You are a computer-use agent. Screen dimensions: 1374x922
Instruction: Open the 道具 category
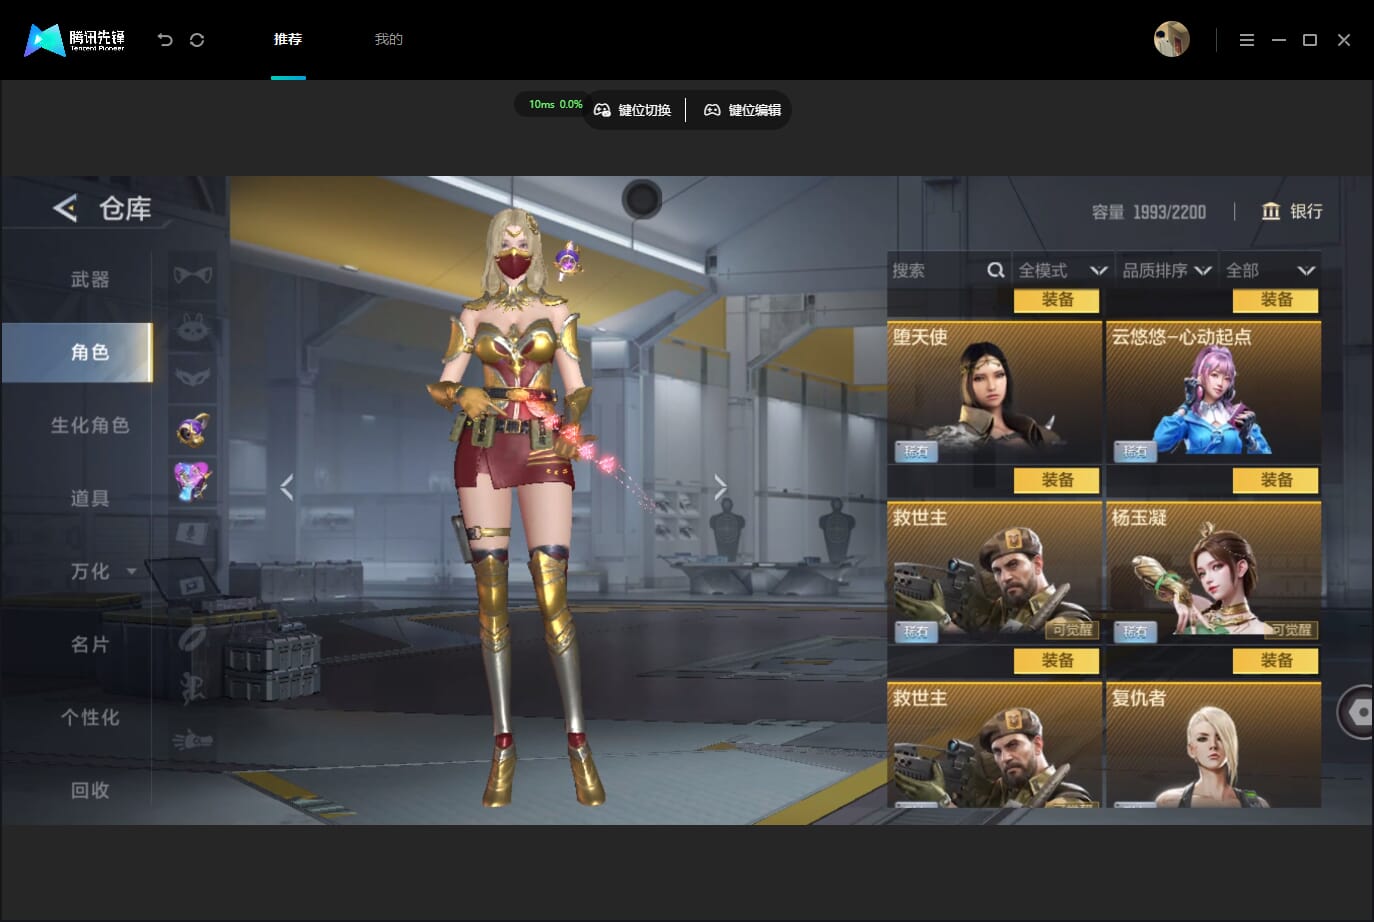pos(90,498)
